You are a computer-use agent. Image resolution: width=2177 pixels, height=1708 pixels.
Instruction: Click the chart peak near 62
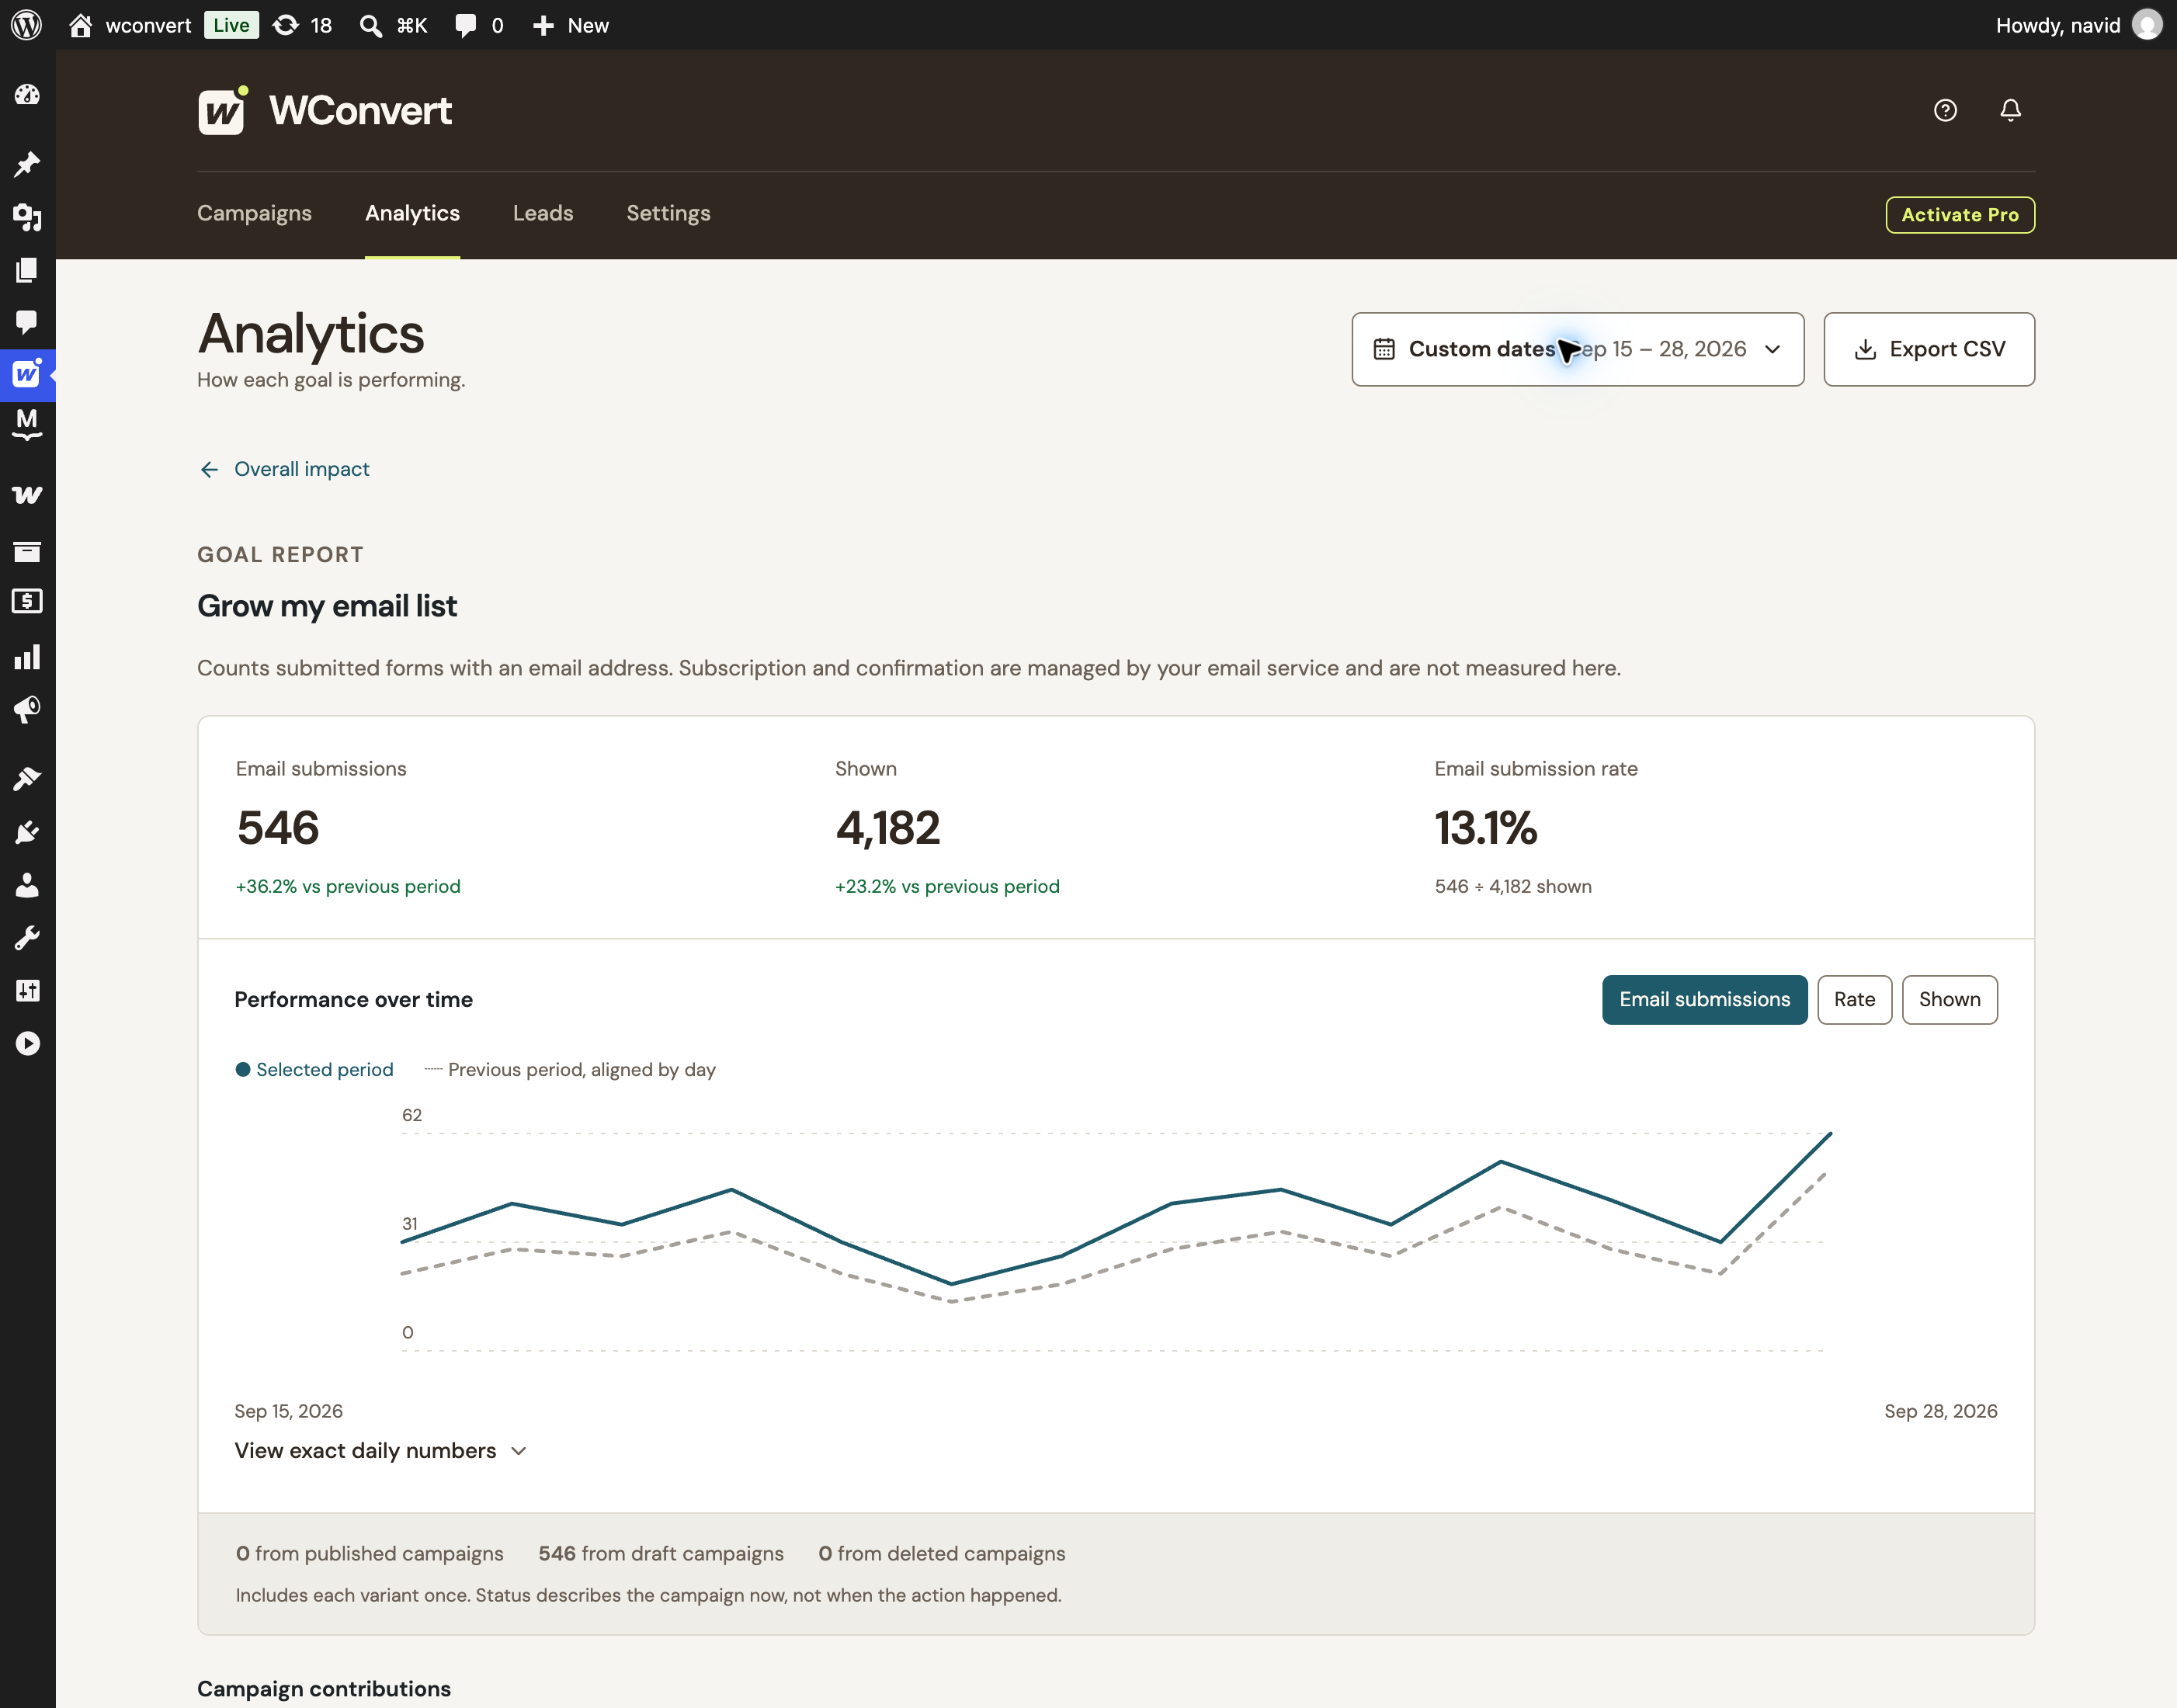1830,1133
